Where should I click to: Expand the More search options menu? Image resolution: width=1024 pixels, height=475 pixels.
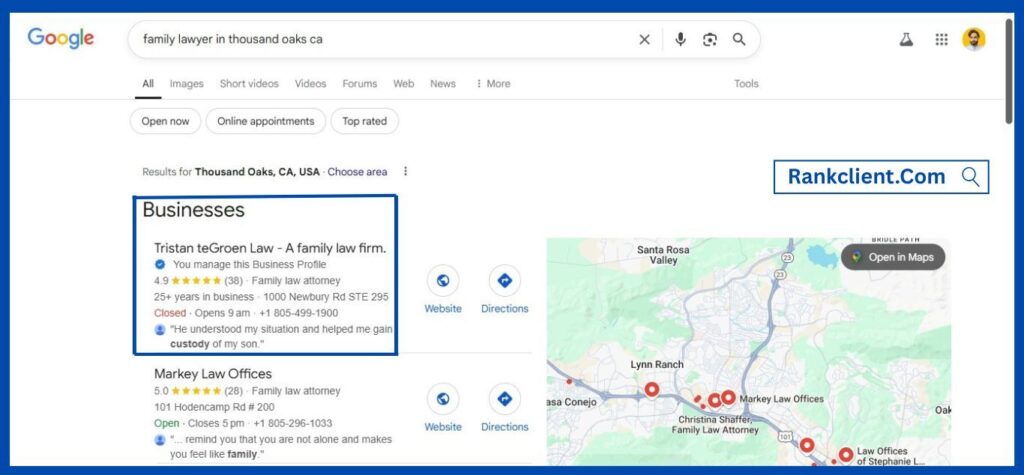(493, 84)
